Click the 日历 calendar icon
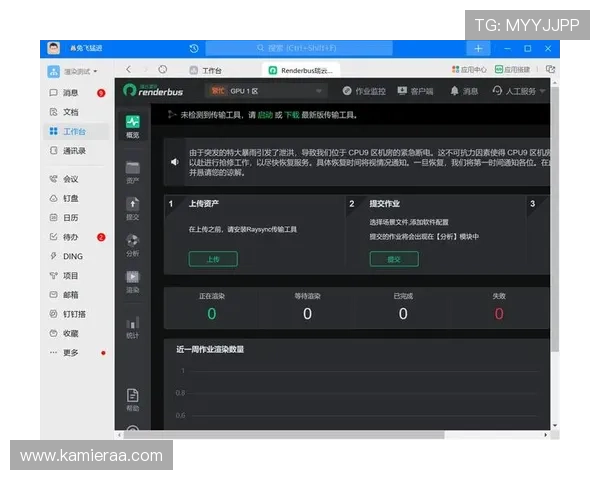The height and width of the screenshot is (480, 600). click(54, 217)
